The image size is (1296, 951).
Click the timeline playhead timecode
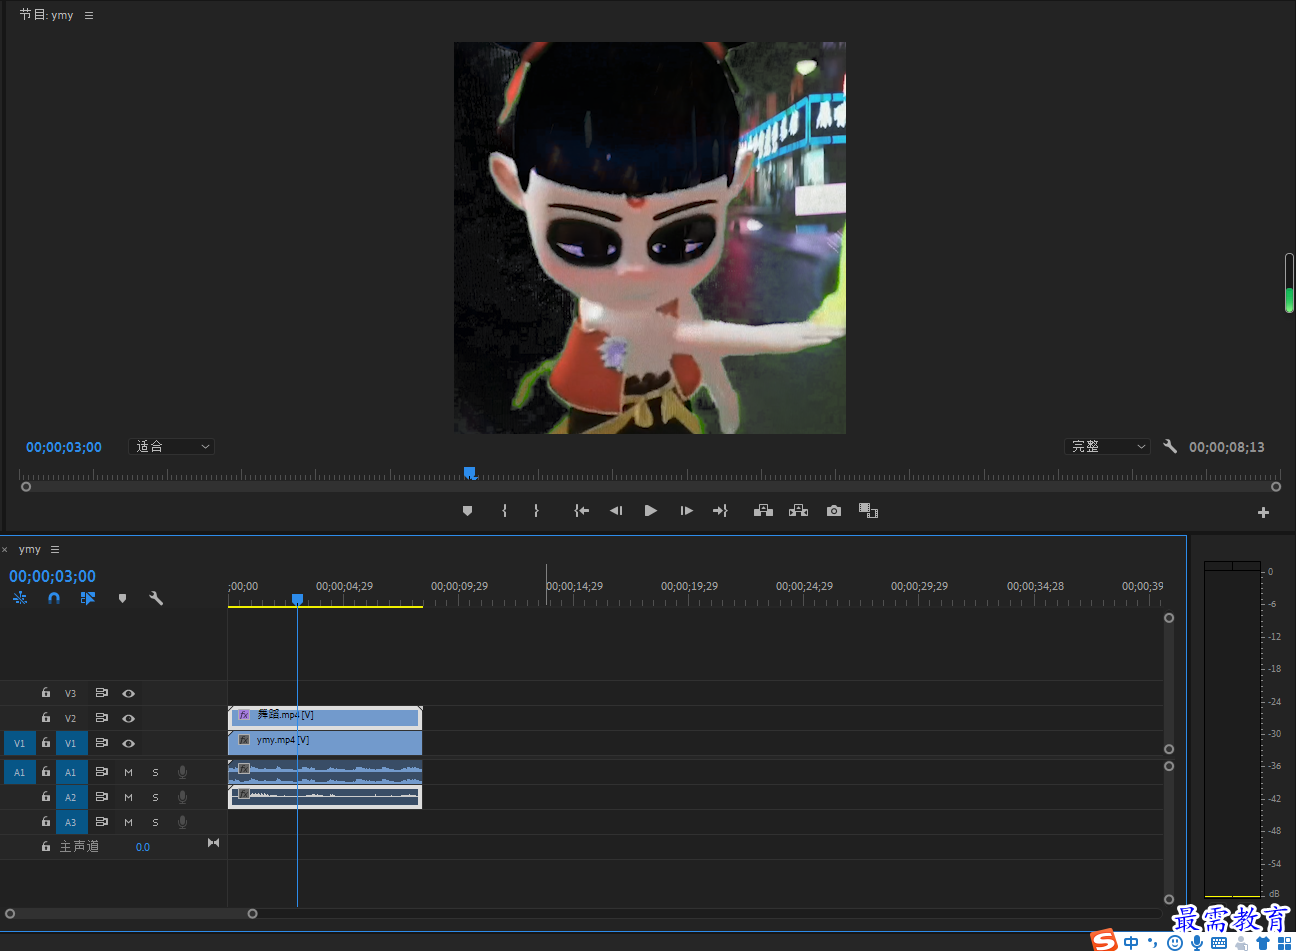coord(52,576)
